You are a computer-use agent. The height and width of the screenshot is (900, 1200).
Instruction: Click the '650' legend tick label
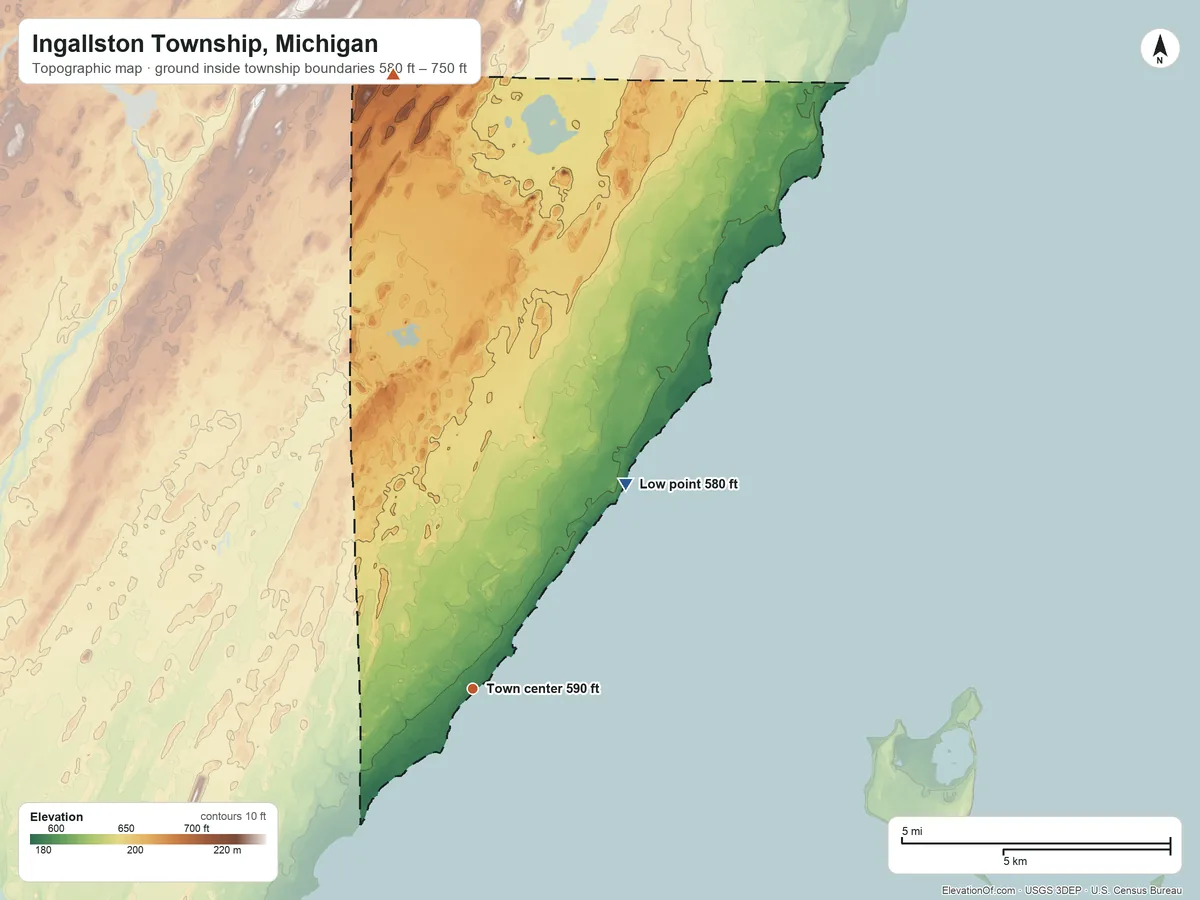tap(126, 828)
